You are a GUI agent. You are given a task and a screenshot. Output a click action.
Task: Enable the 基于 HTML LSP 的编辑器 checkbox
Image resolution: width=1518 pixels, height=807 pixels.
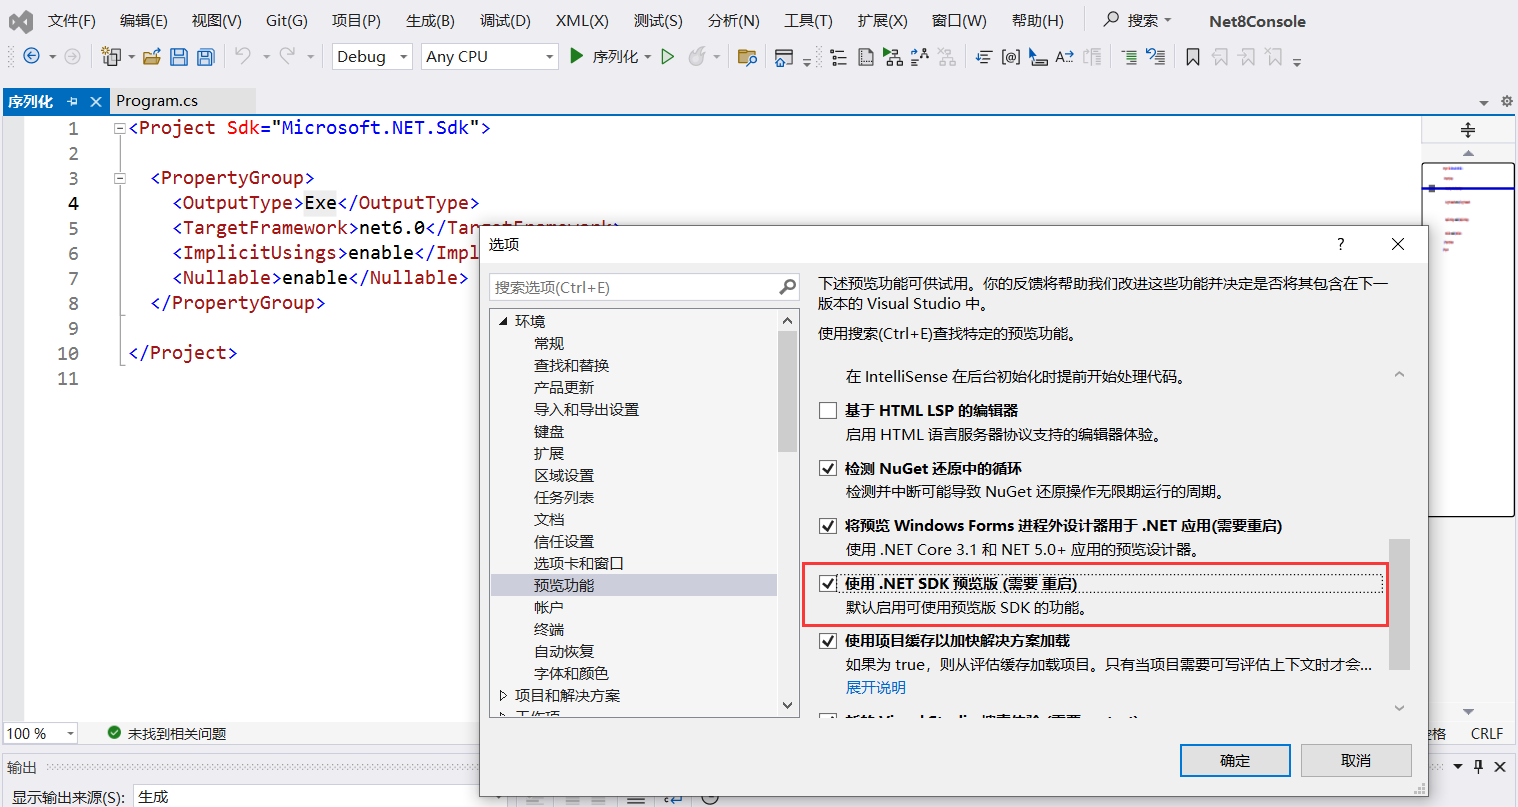pos(828,410)
